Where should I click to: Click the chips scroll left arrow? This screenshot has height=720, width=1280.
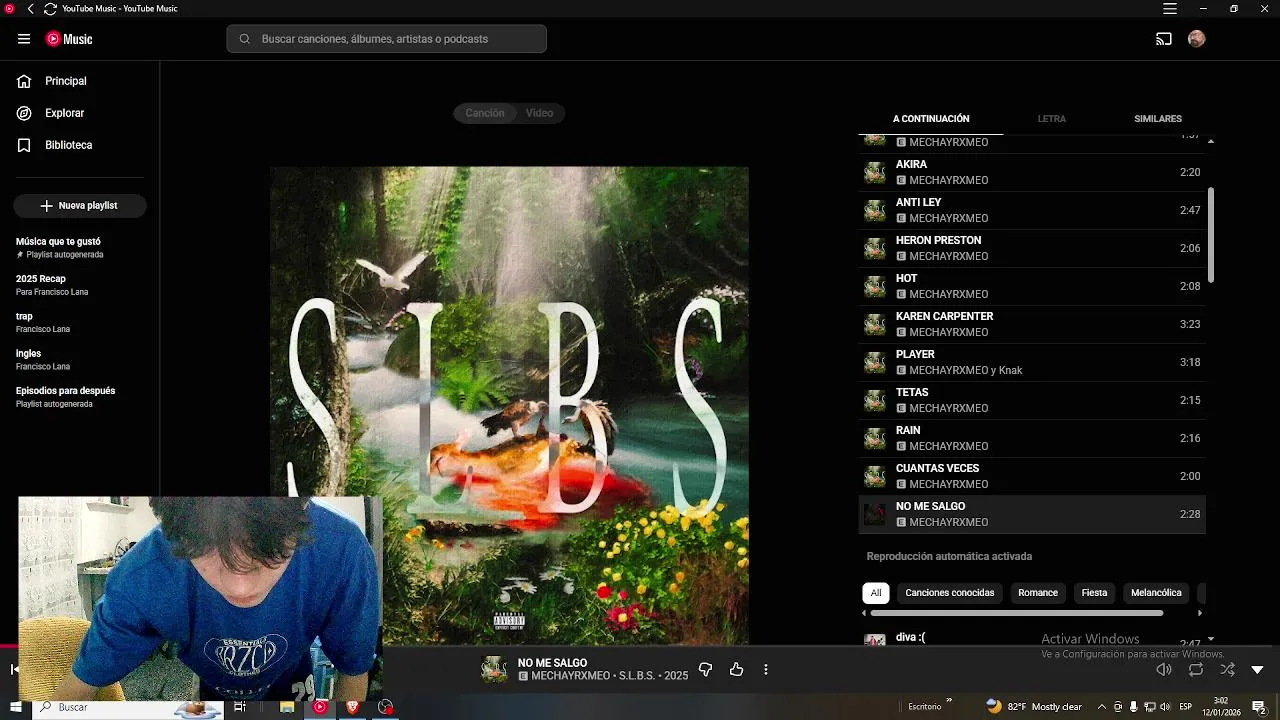(x=865, y=613)
